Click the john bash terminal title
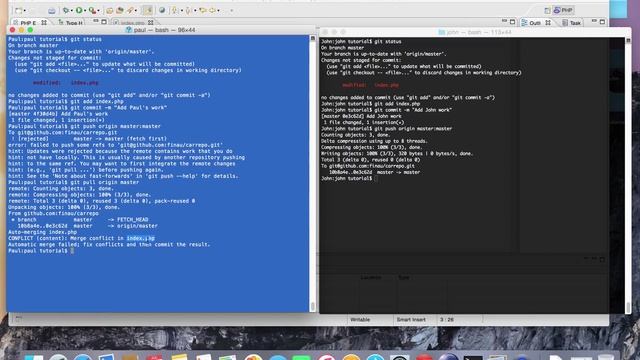Image resolution: width=640 pixels, height=360 pixels. pyautogui.click(x=475, y=32)
